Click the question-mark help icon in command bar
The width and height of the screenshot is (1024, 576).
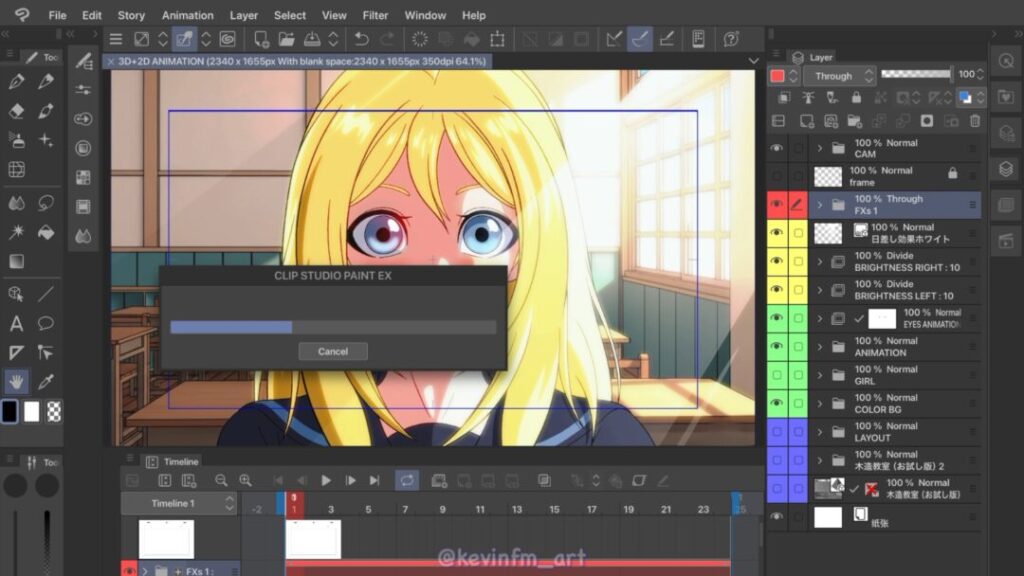point(731,39)
